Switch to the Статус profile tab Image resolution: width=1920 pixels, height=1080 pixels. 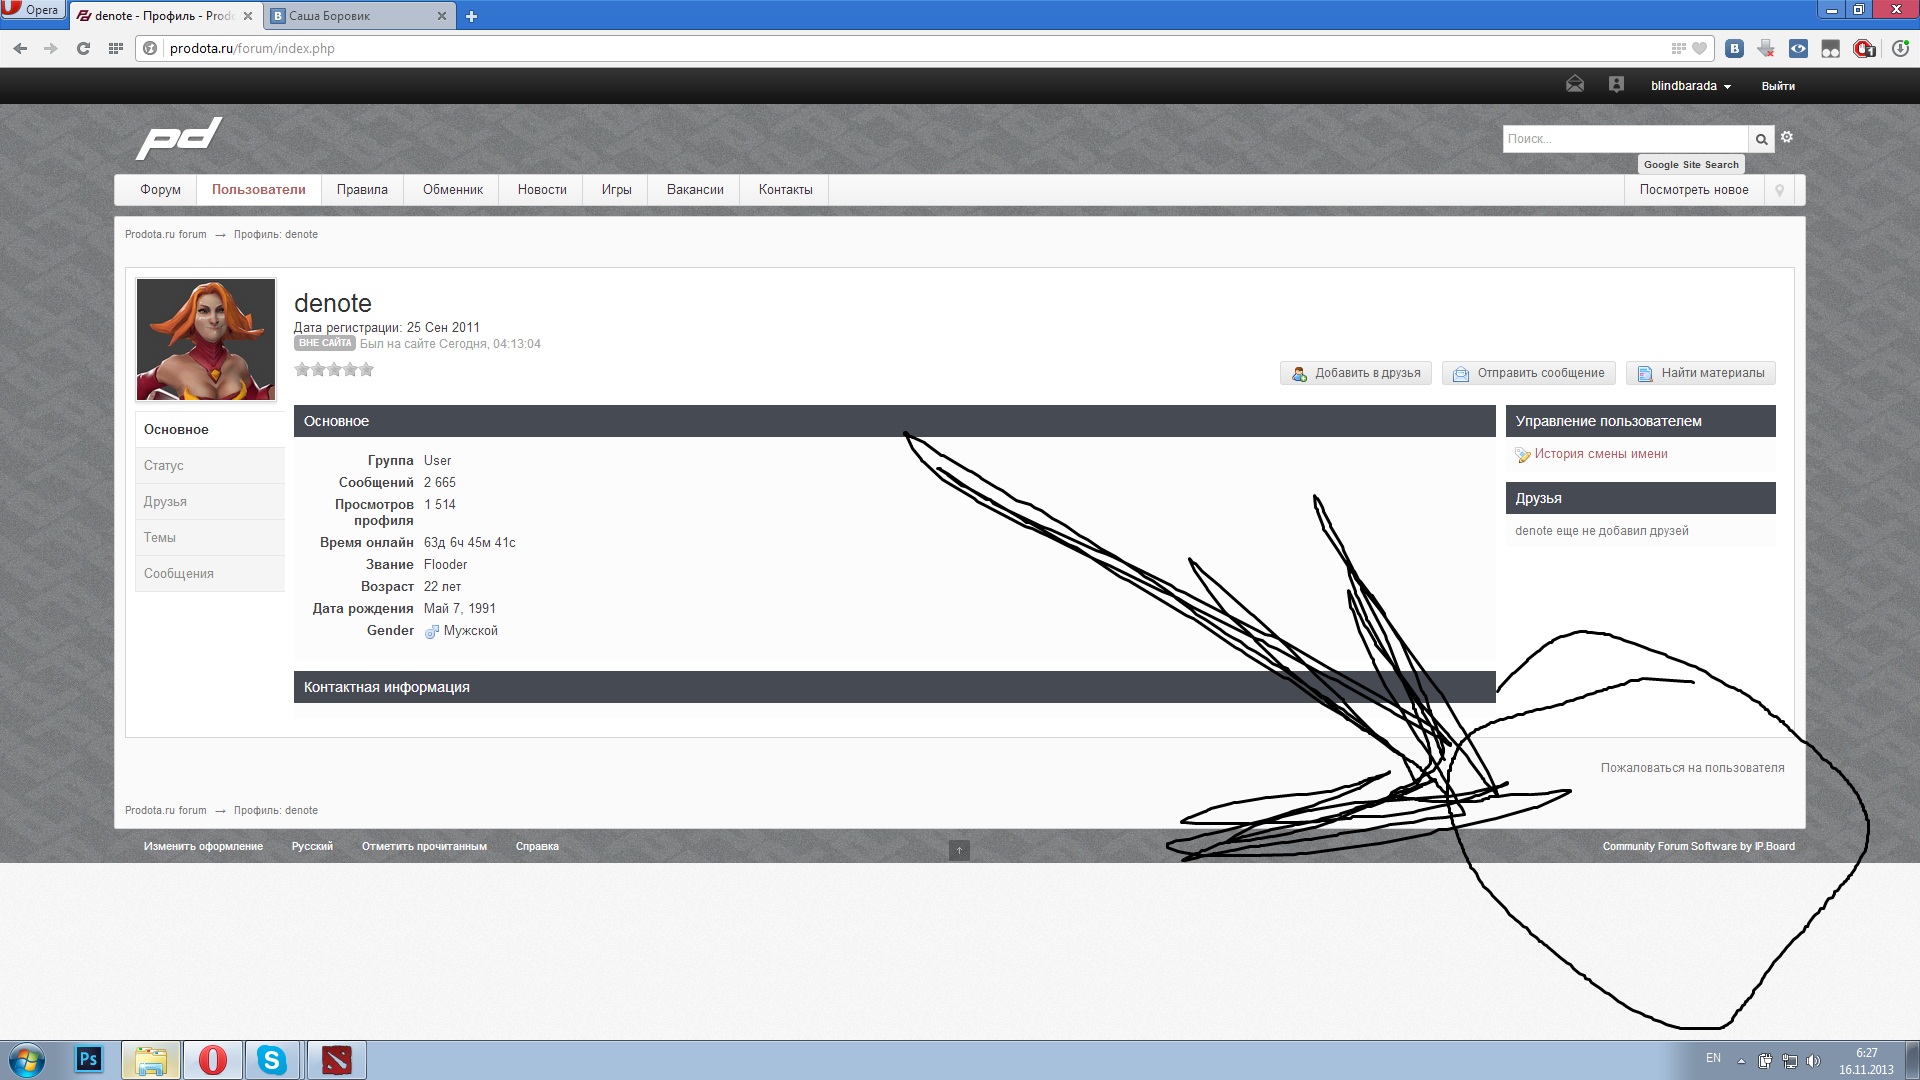pos(164,466)
